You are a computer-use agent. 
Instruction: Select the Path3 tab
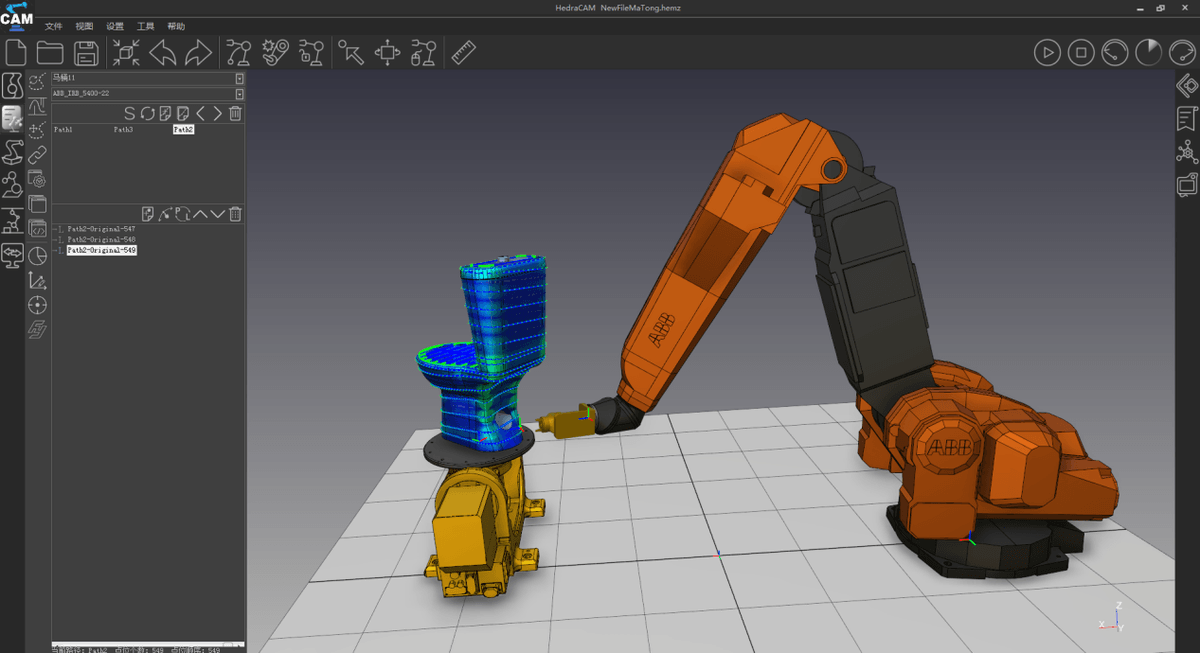click(x=123, y=130)
